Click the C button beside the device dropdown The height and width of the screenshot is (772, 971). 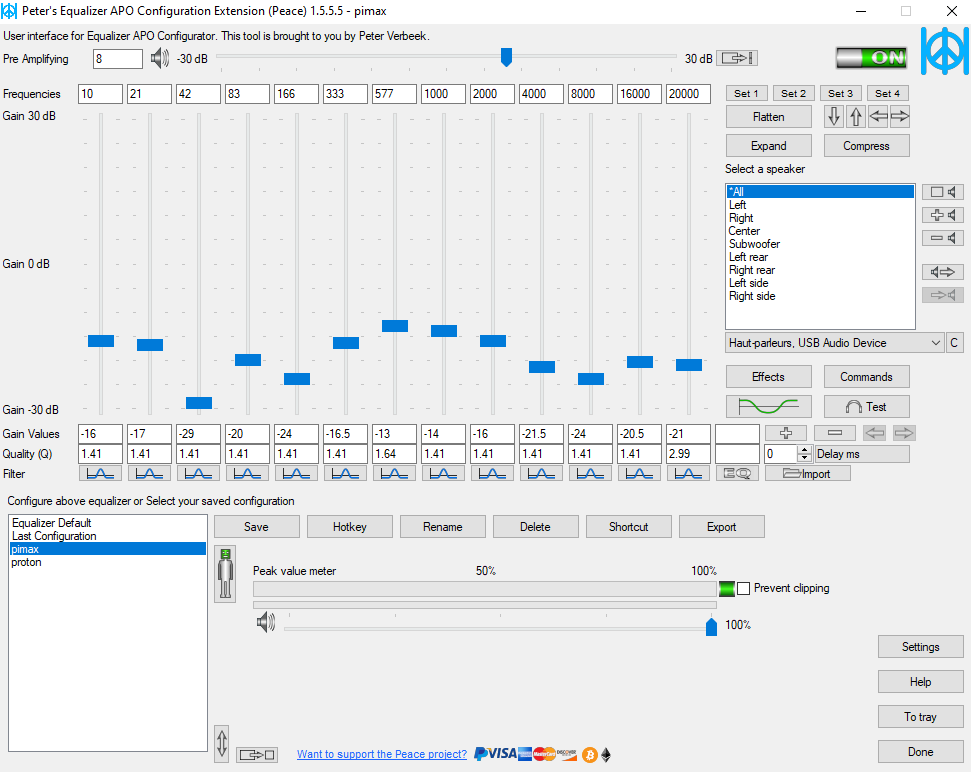(x=954, y=343)
